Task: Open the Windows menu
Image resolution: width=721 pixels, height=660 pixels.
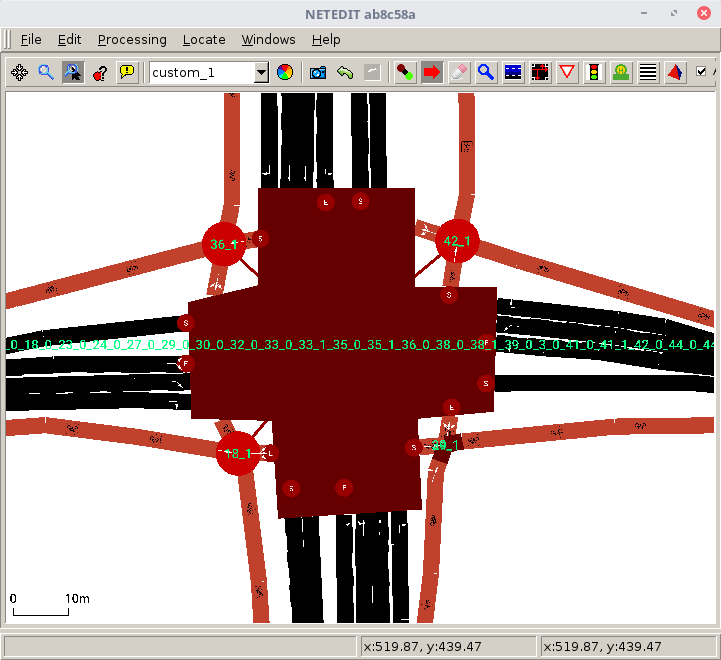Action: pos(268,40)
